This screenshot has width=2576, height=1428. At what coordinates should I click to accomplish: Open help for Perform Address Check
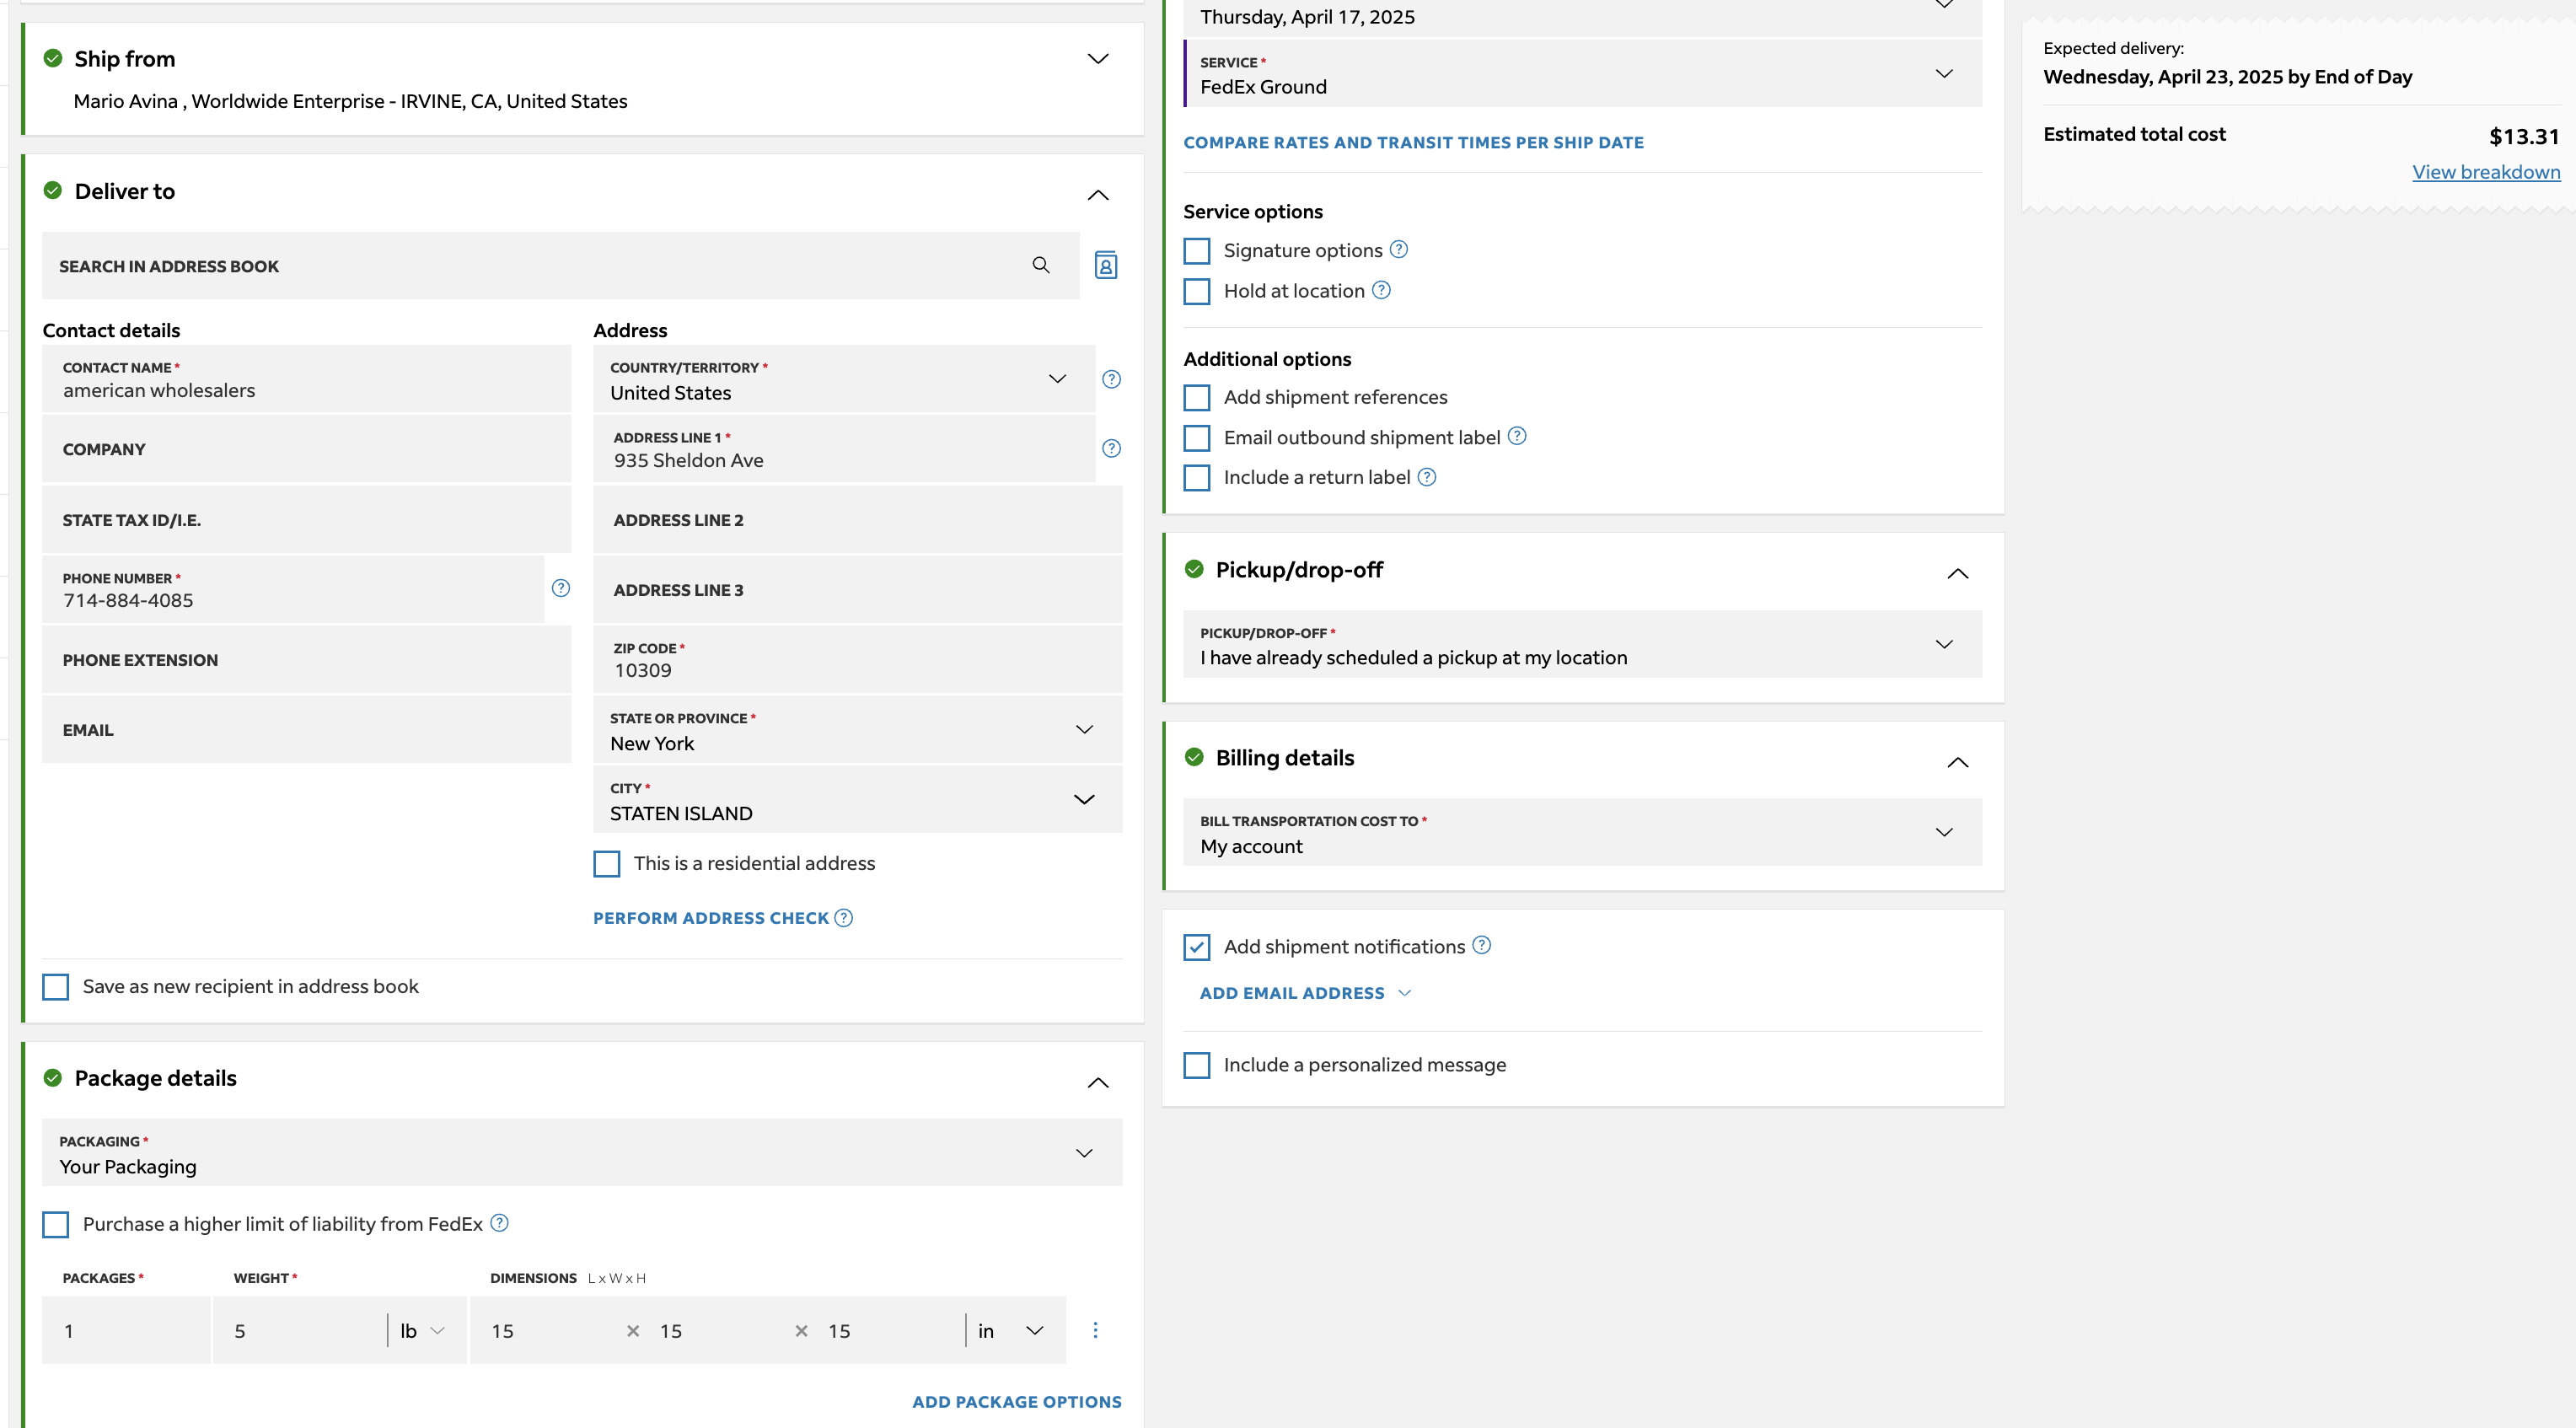[x=844, y=918]
